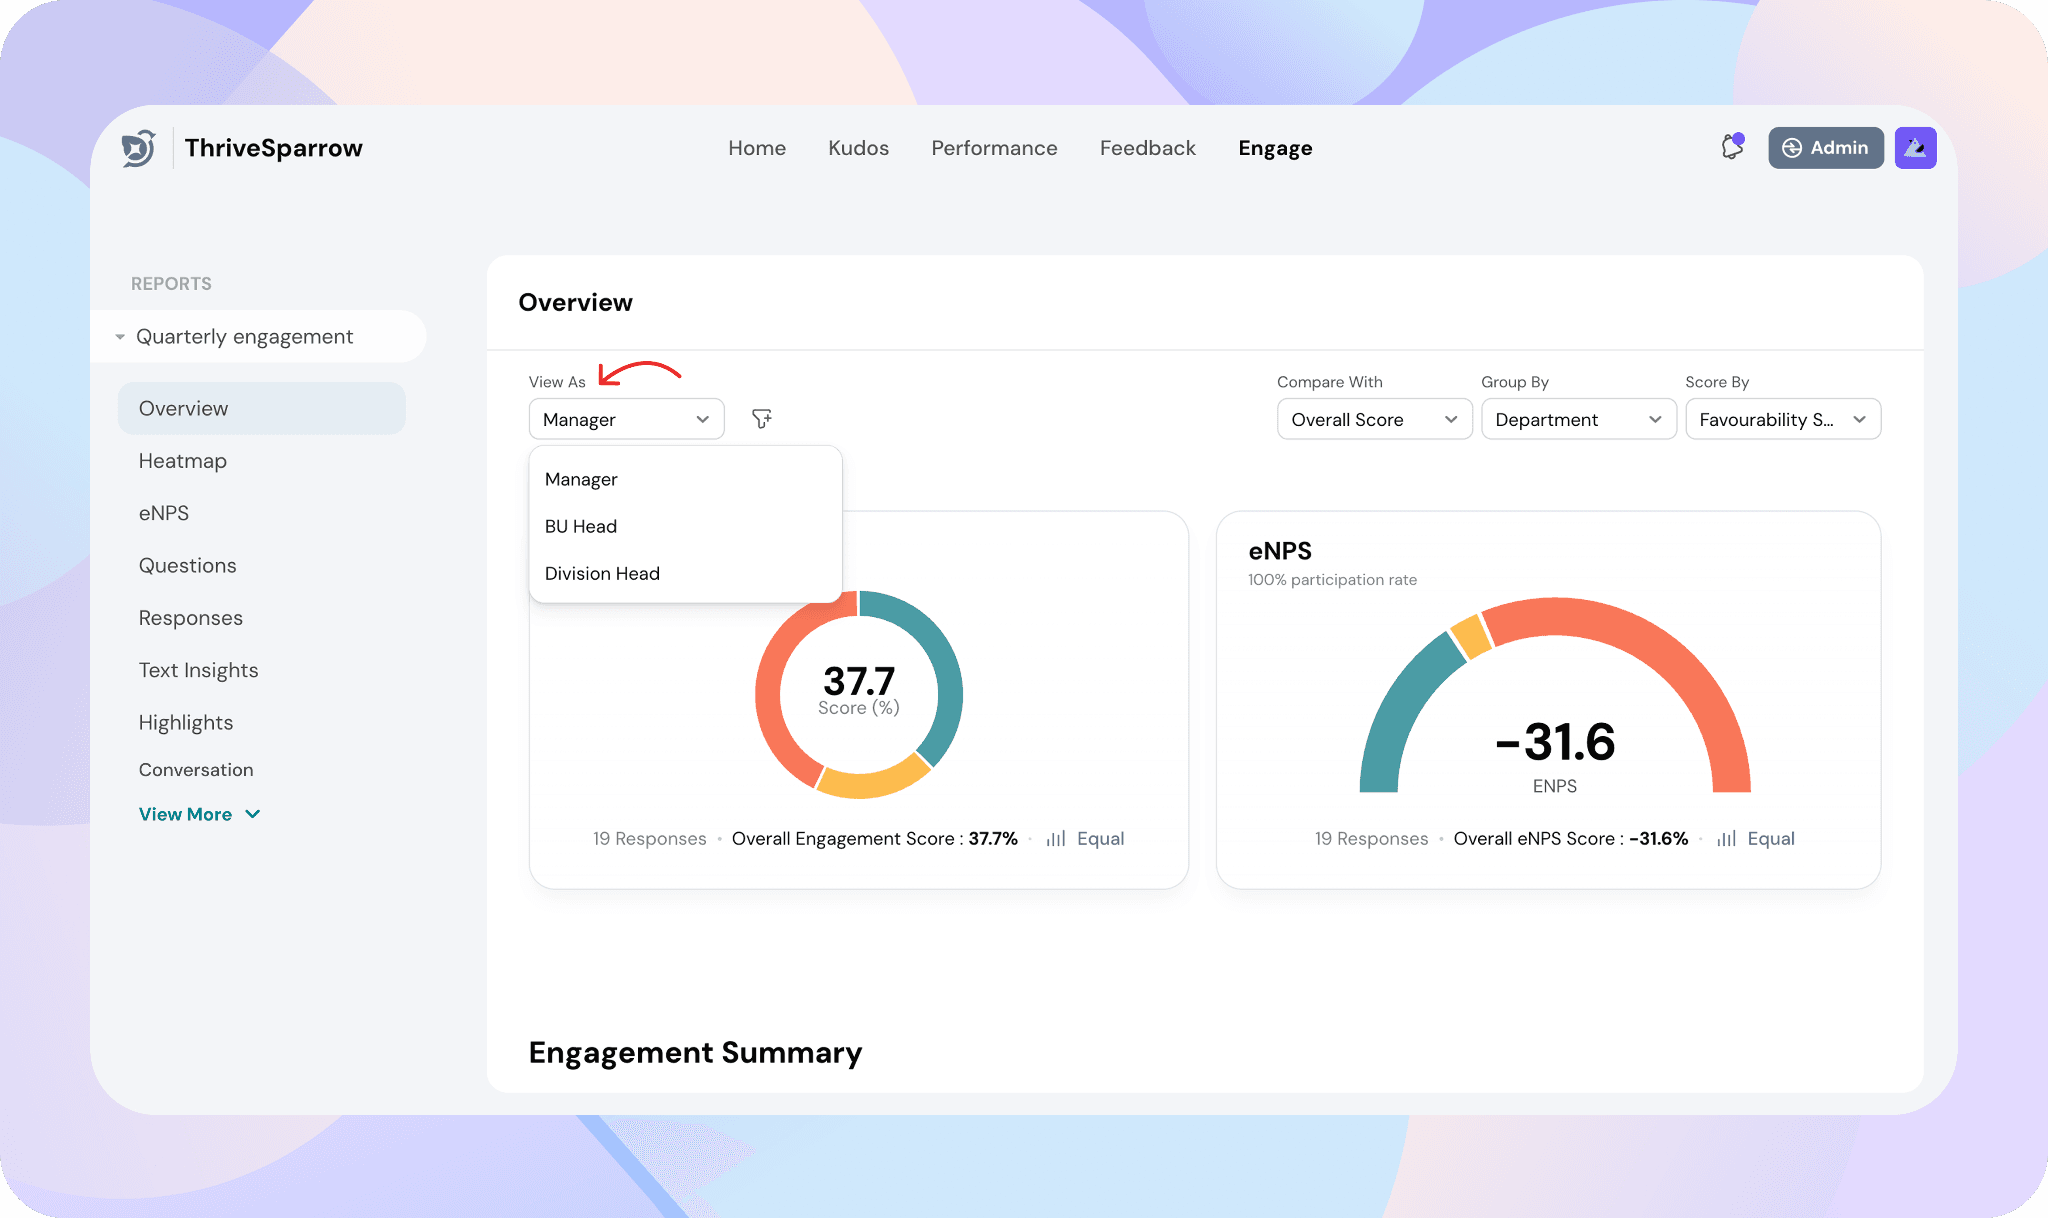Expand View More sidebar options
The height and width of the screenshot is (1218, 2048).
199,814
